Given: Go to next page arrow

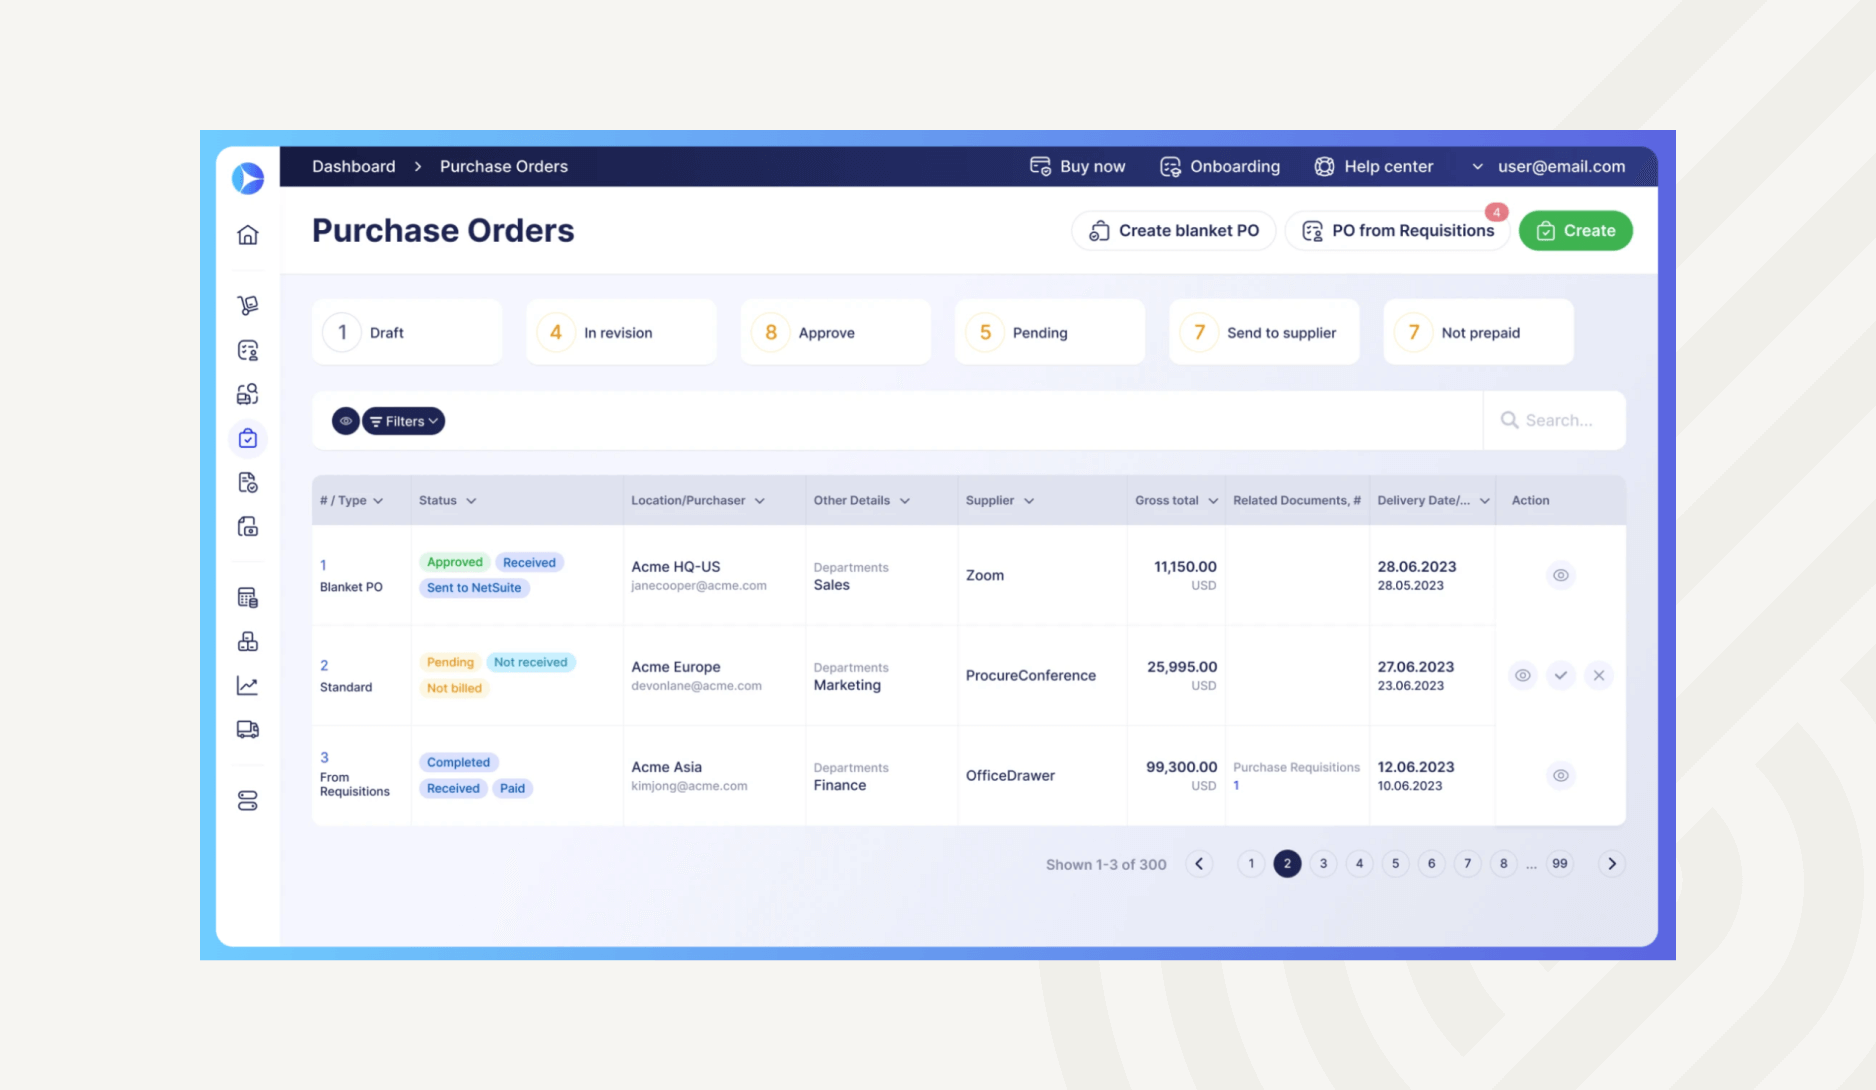Looking at the screenshot, I should click(x=1612, y=864).
